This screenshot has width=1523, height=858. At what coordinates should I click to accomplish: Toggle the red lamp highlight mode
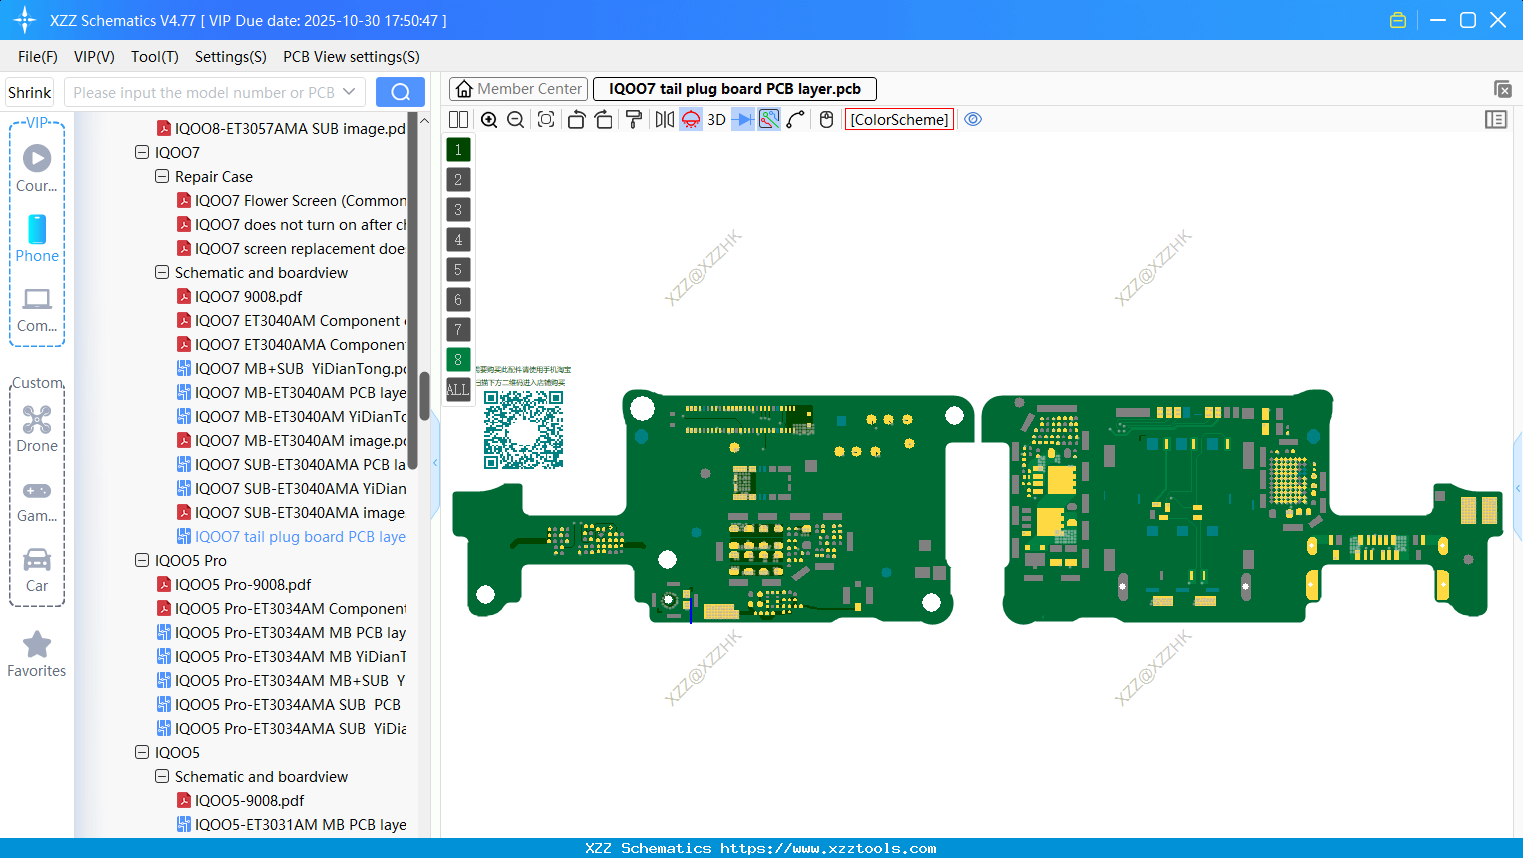pyautogui.click(x=689, y=119)
